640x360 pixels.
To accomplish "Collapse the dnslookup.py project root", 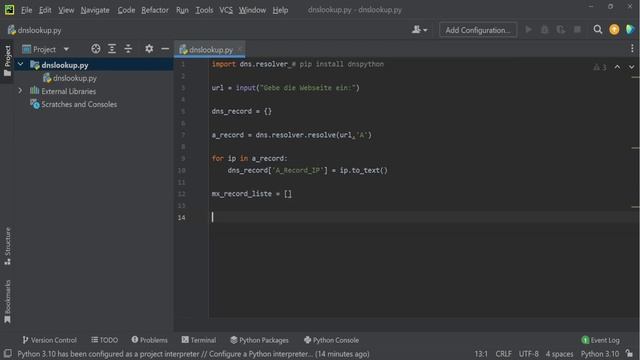I will click(20, 64).
